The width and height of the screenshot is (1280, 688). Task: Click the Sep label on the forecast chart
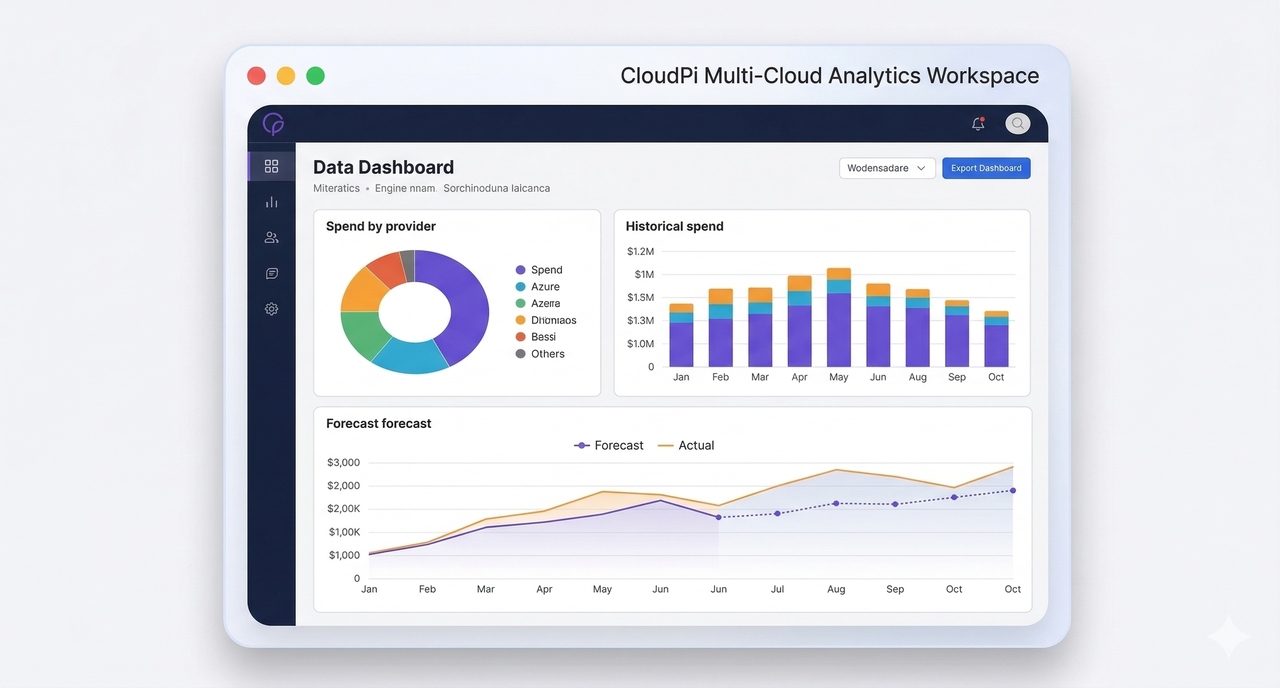[895, 589]
